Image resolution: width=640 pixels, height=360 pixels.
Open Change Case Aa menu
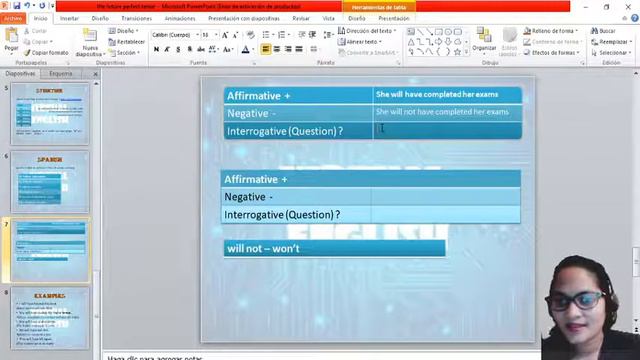tap(227, 49)
